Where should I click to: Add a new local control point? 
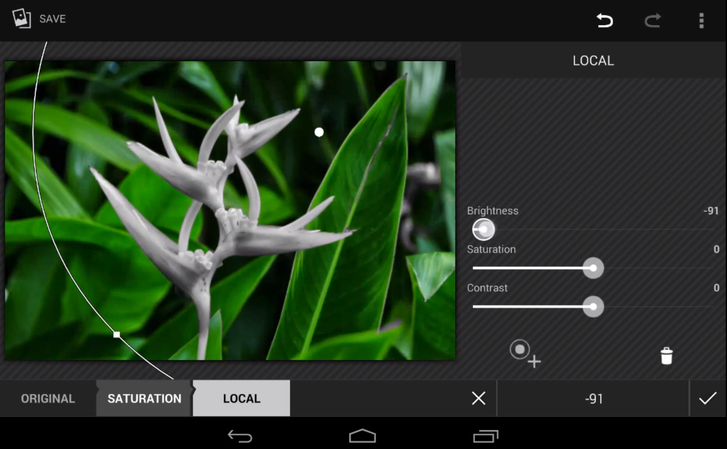click(524, 353)
